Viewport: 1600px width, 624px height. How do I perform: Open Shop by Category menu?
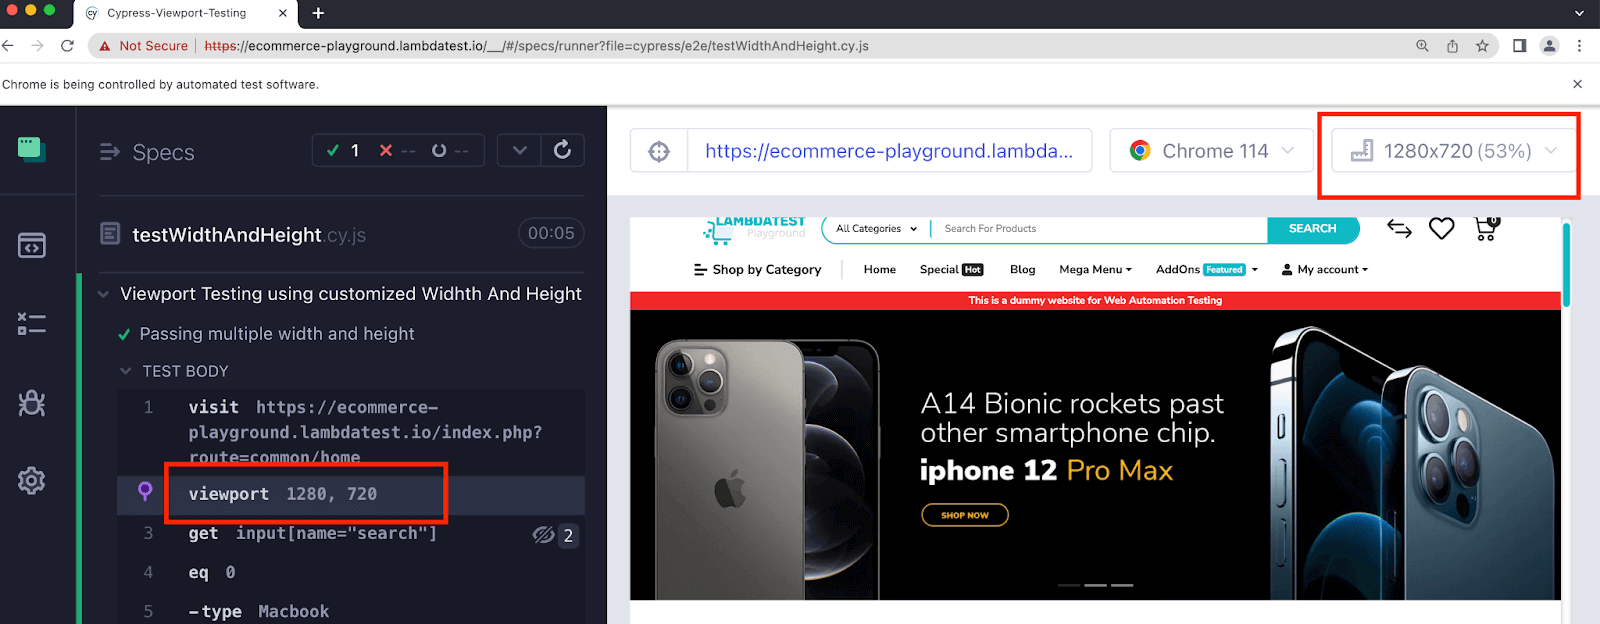point(757,270)
